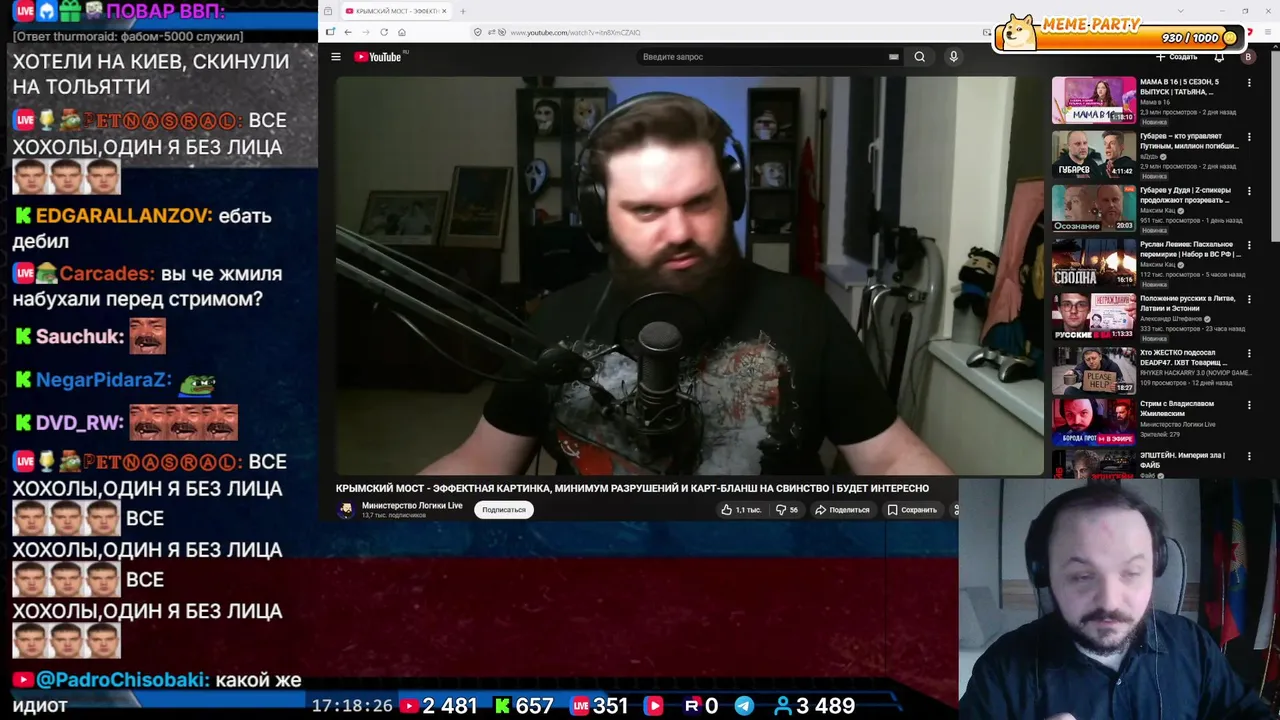Open the on-screen keyboard icon in search box
The height and width of the screenshot is (720, 1280).
coord(893,57)
